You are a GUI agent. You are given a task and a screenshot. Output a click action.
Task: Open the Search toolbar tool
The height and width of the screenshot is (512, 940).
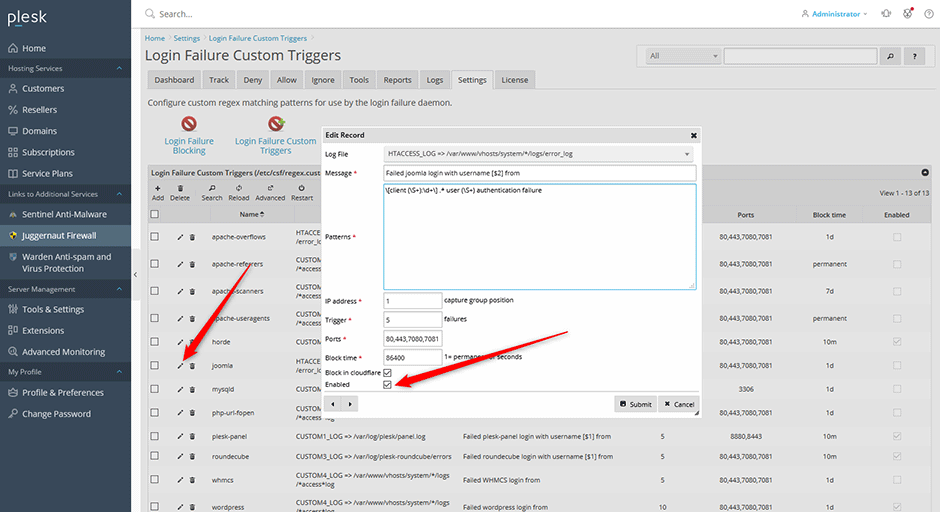[212, 192]
